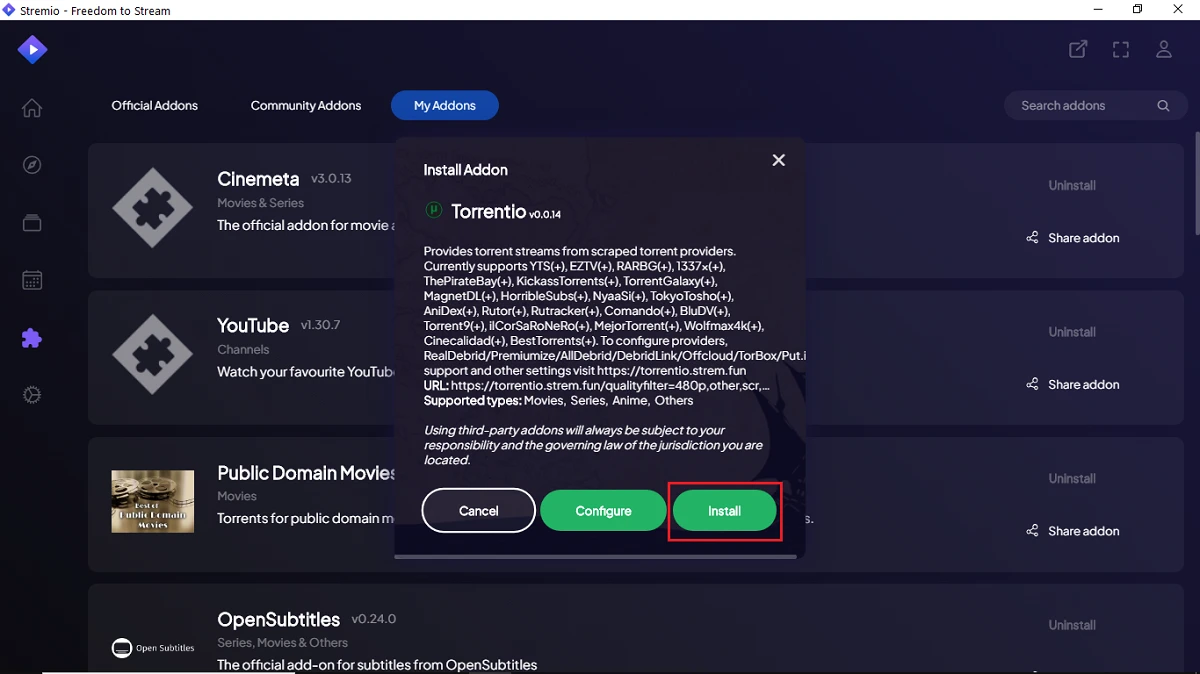Open the Library icon in sidebar
This screenshot has width=1200, height=674.
point(32,223)
